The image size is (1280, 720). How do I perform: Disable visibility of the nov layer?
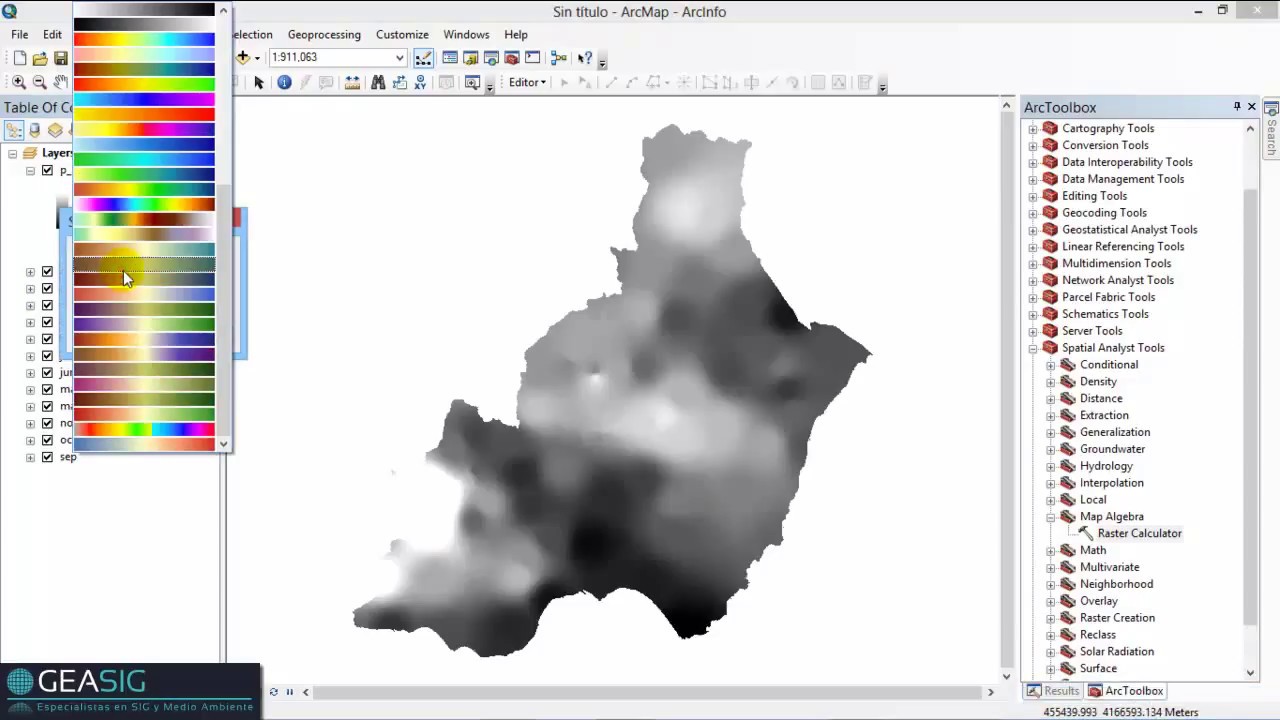click(x=47, y=423)
